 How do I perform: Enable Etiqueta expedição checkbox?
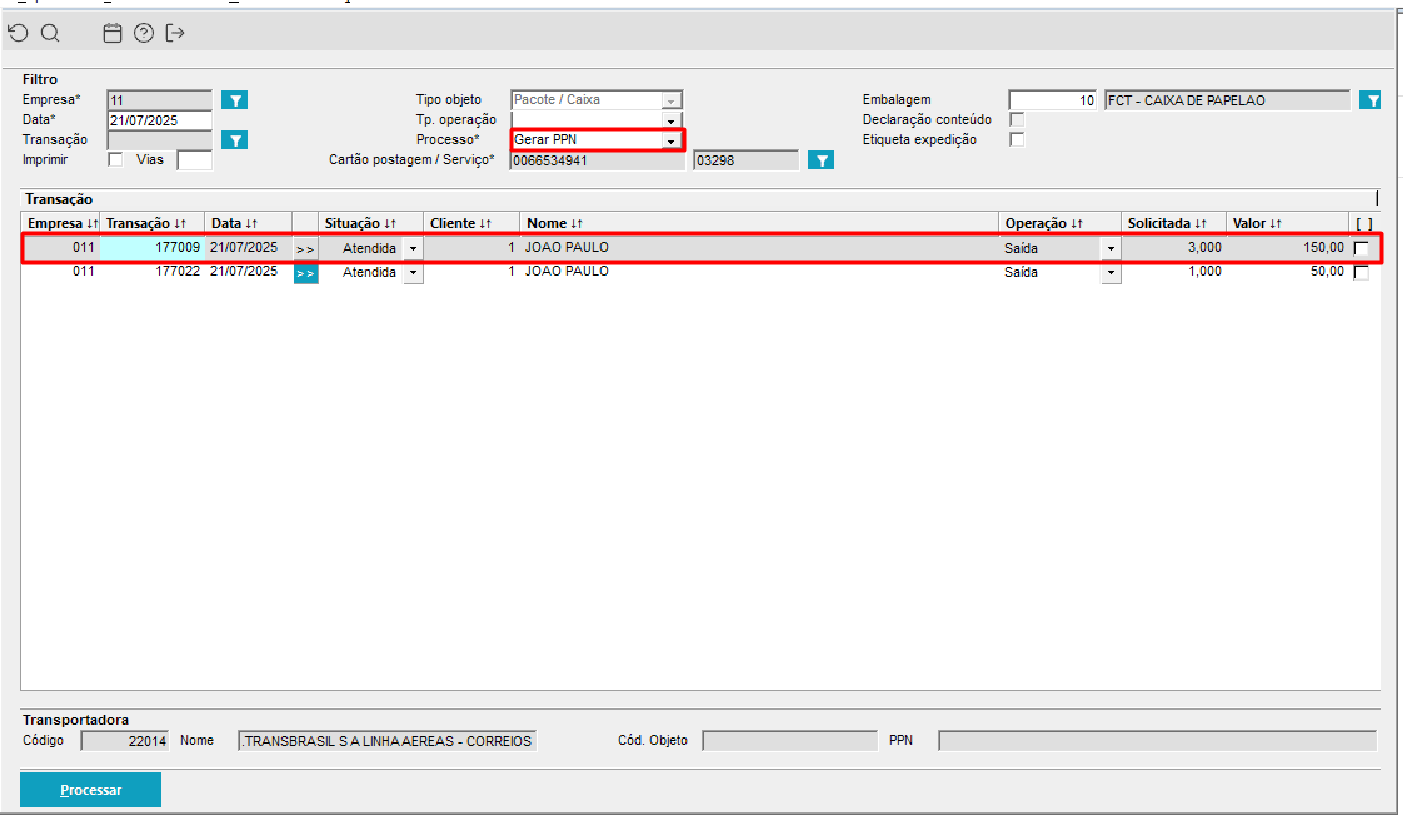pyautogui.click(x=1017, y=140)
